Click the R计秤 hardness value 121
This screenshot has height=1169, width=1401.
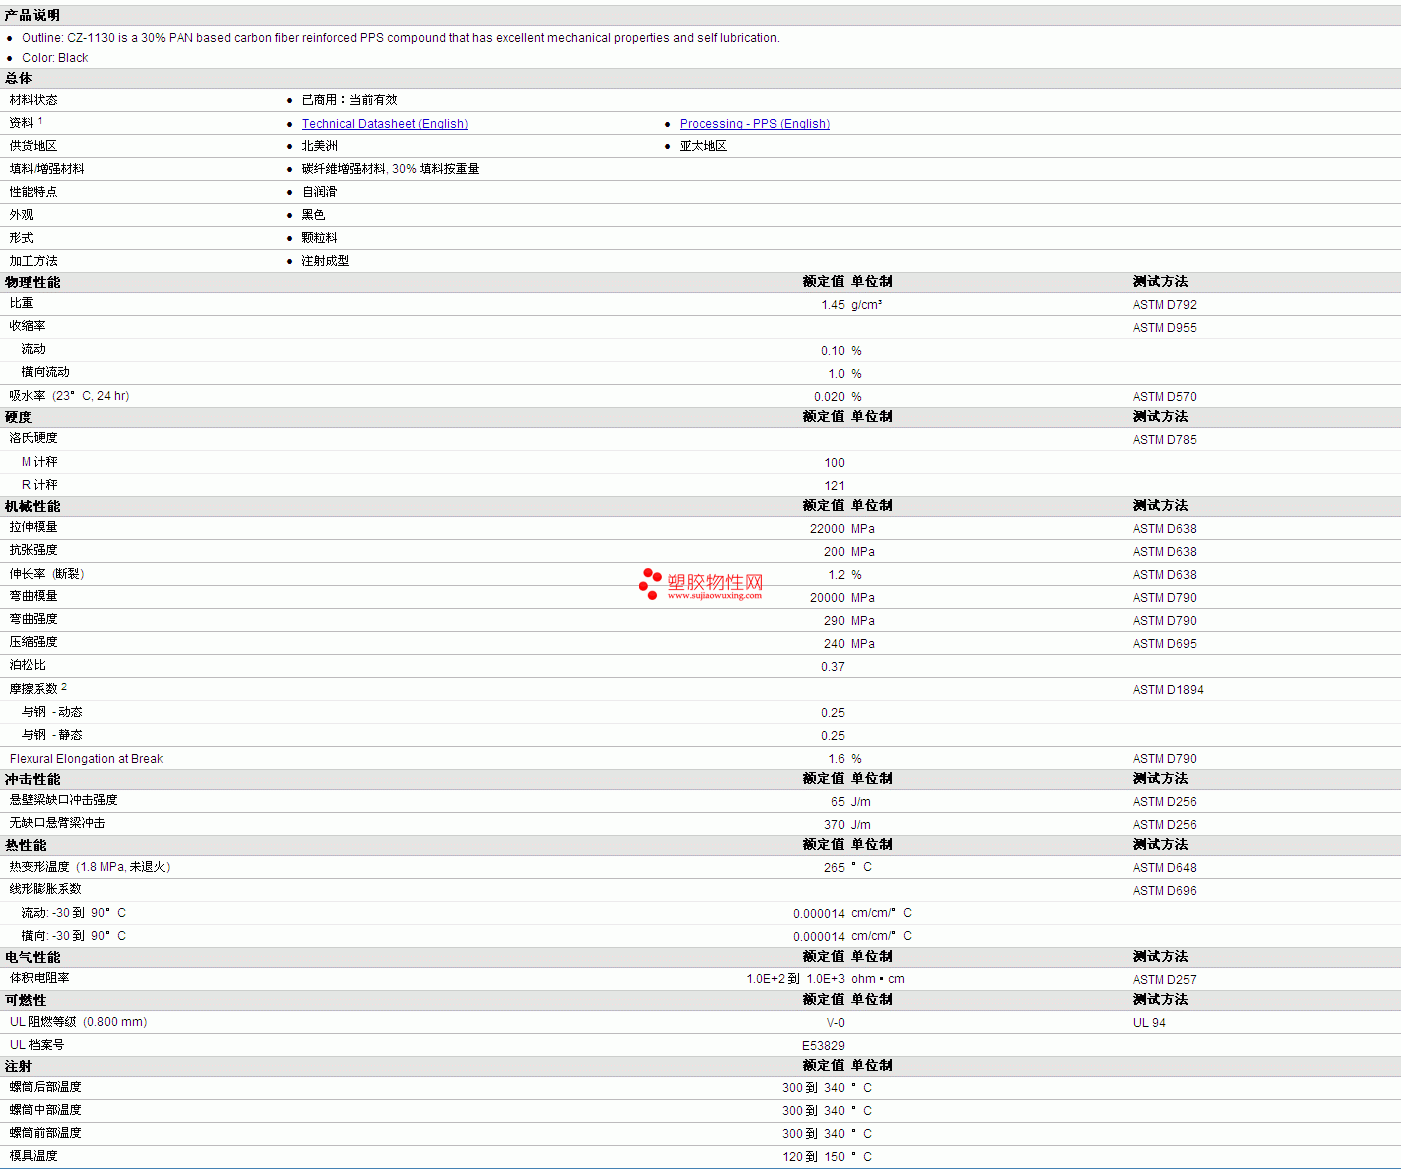coord(834,486)
